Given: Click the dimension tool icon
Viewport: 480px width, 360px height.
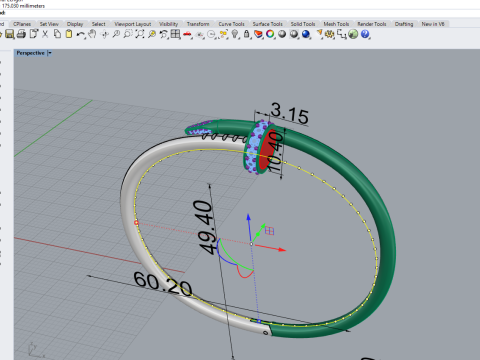Looking at the screenshot, I should [341, 34].
